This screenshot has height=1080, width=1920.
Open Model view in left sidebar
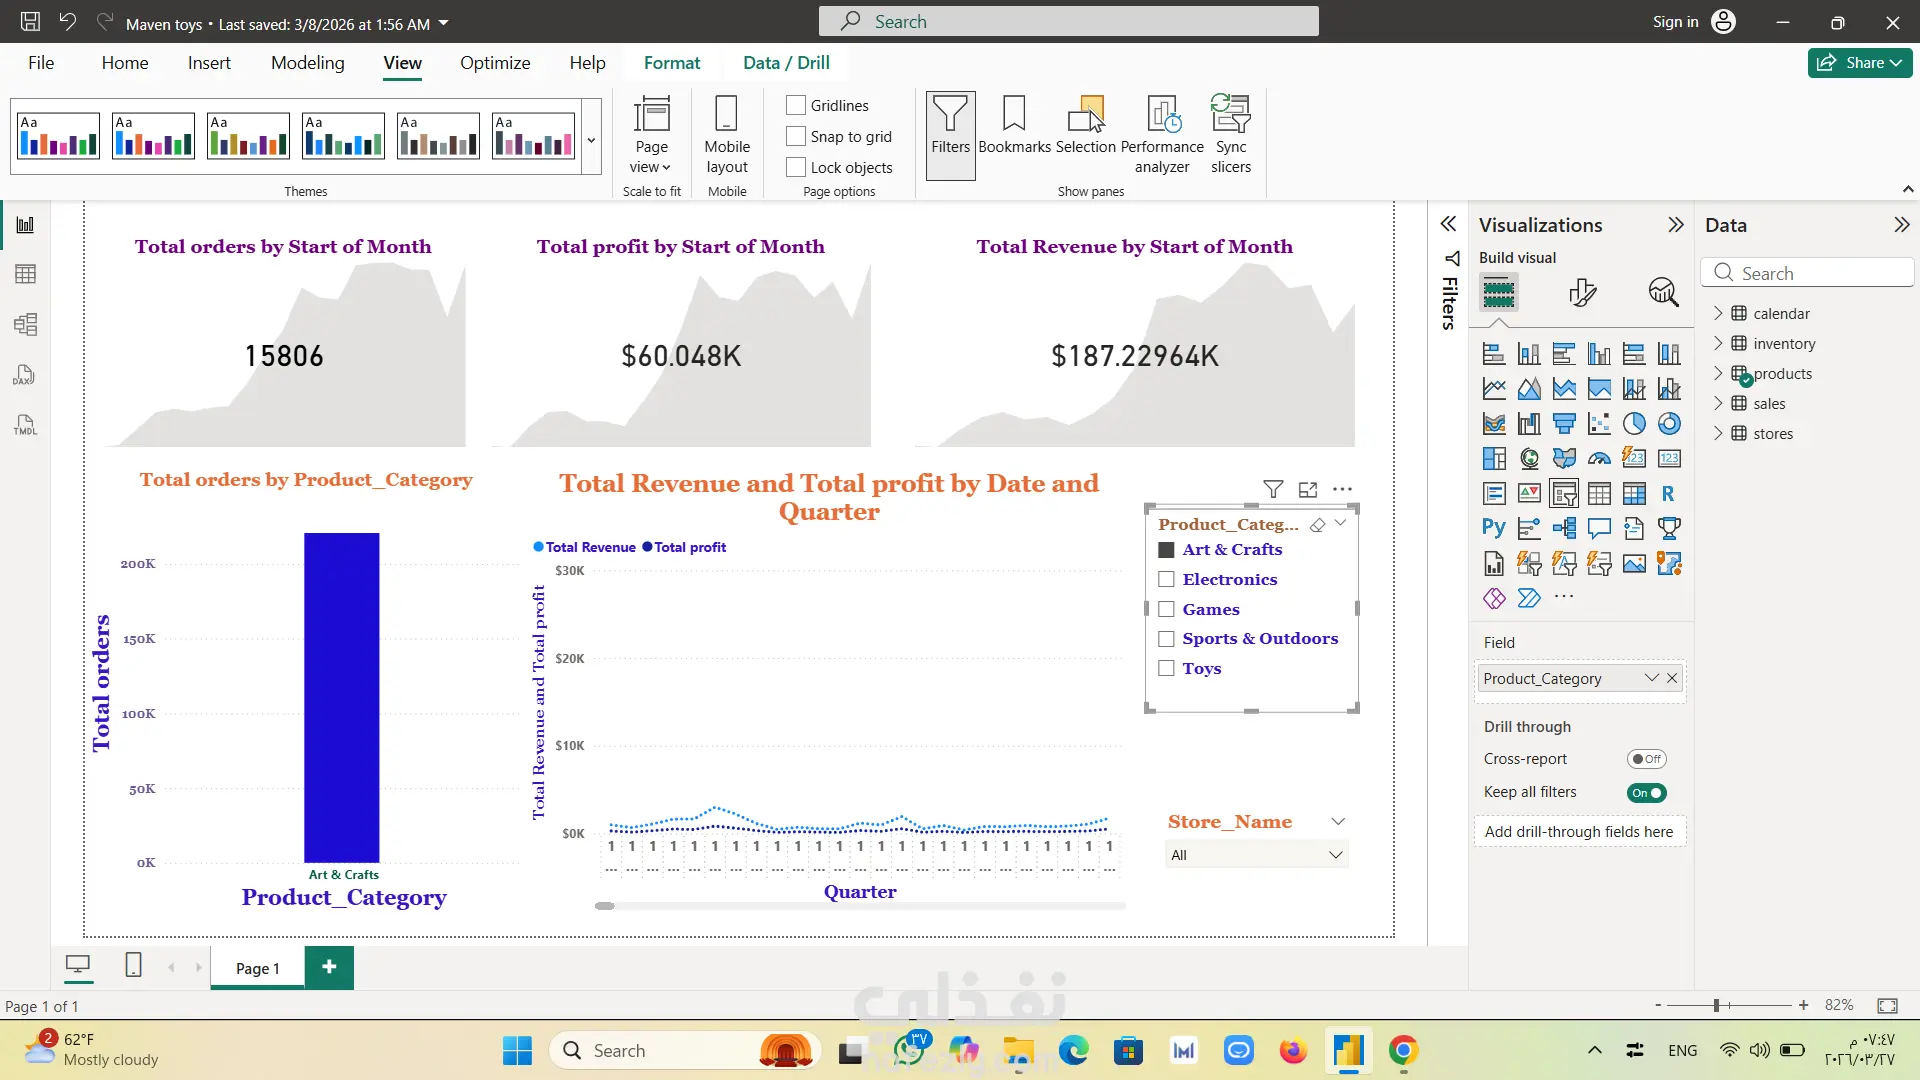click(x=26, y=324)
